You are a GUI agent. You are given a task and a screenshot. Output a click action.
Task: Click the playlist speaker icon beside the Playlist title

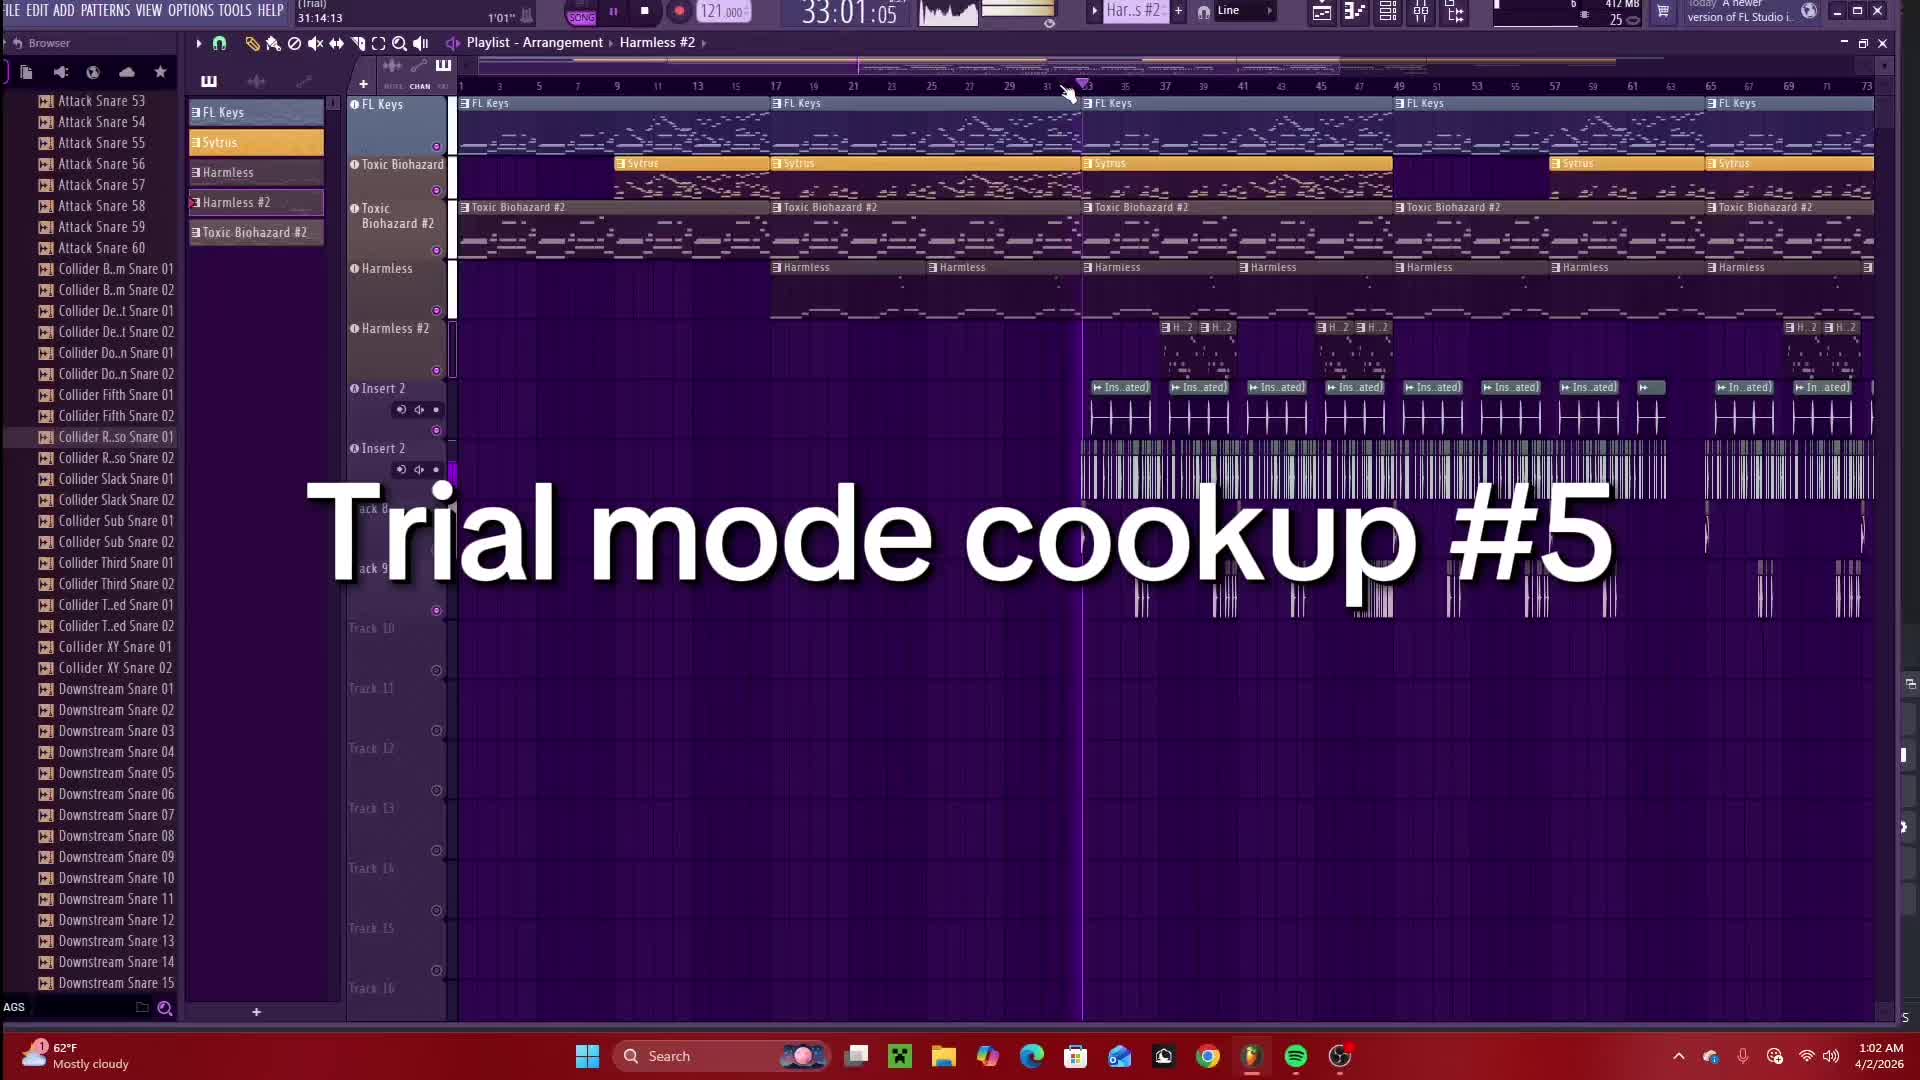453,43
